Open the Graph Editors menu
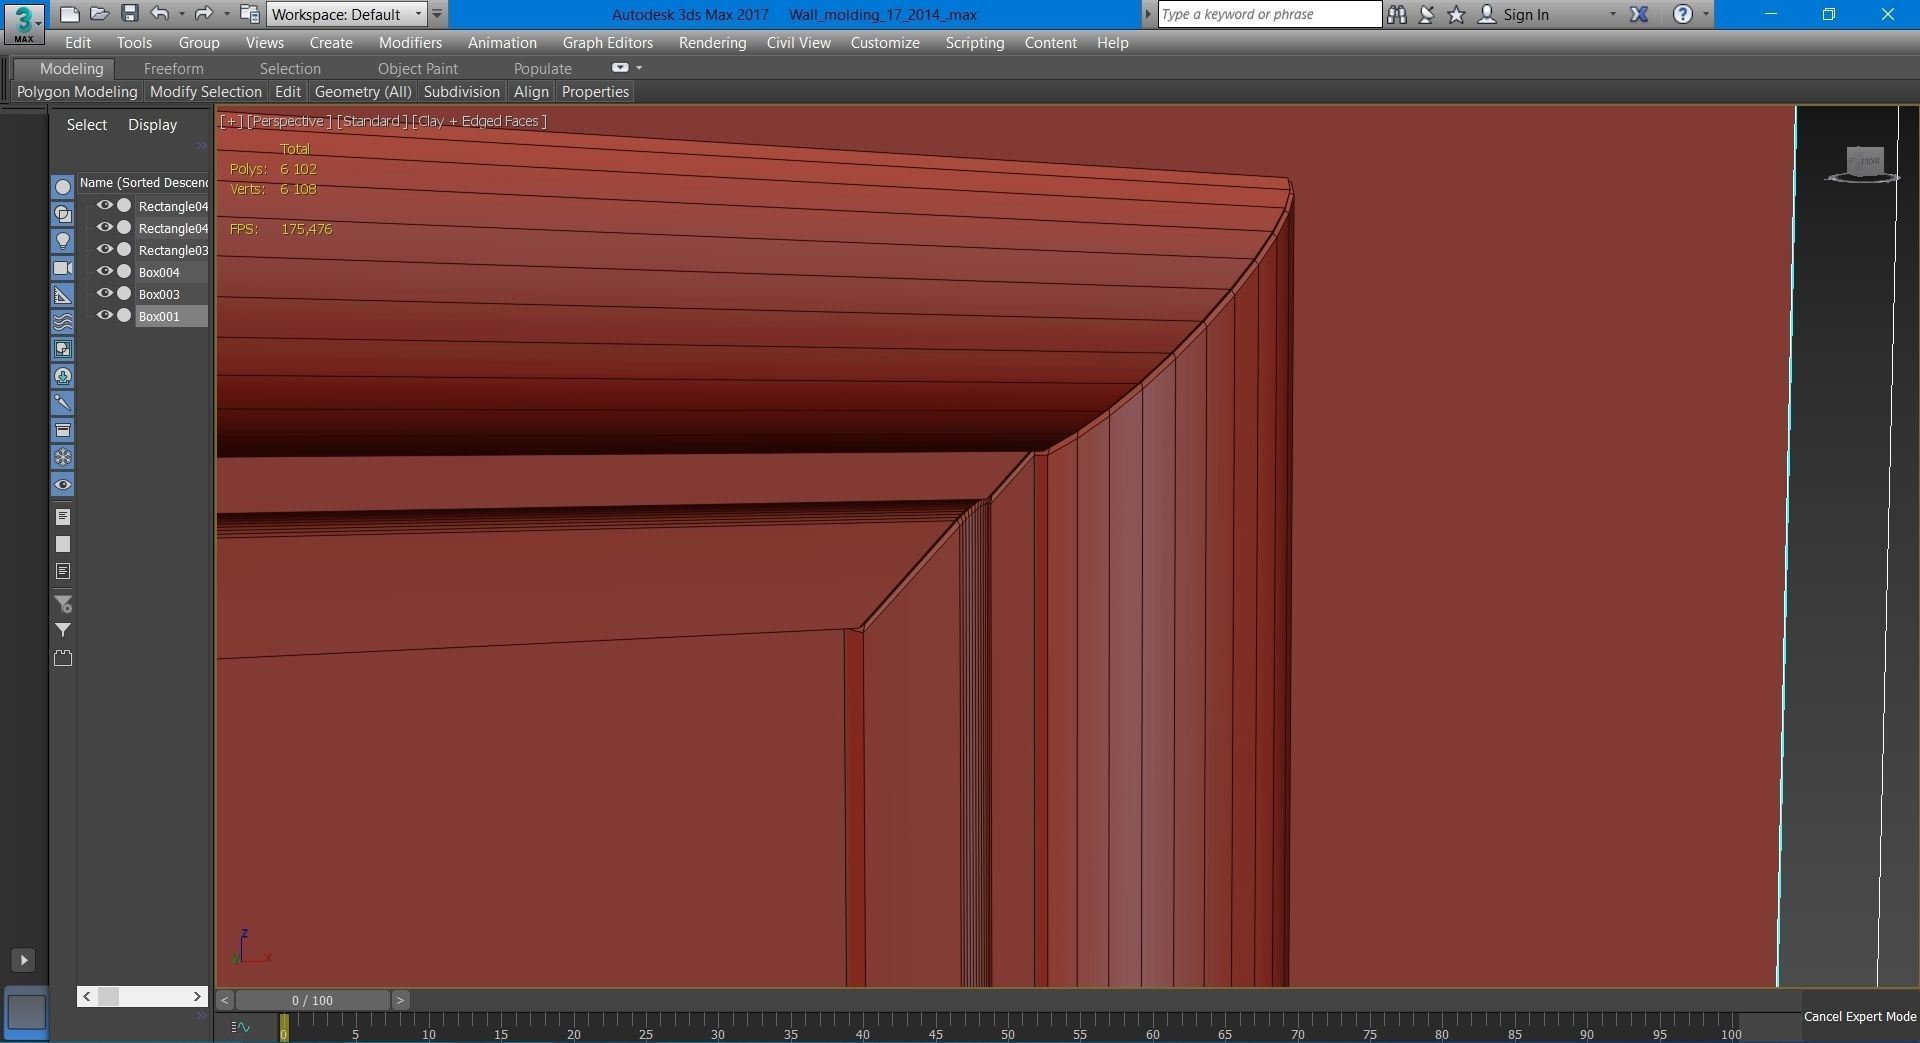 [607, 42]
